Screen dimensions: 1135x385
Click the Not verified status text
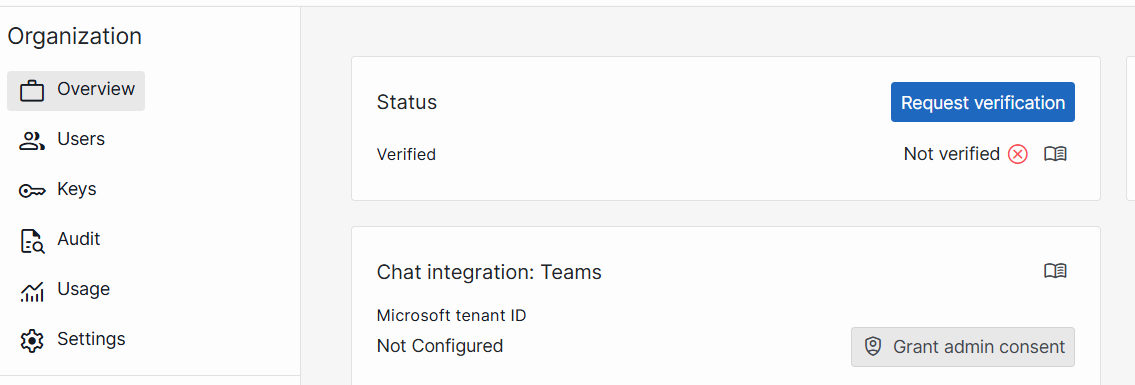click(952, 153)
